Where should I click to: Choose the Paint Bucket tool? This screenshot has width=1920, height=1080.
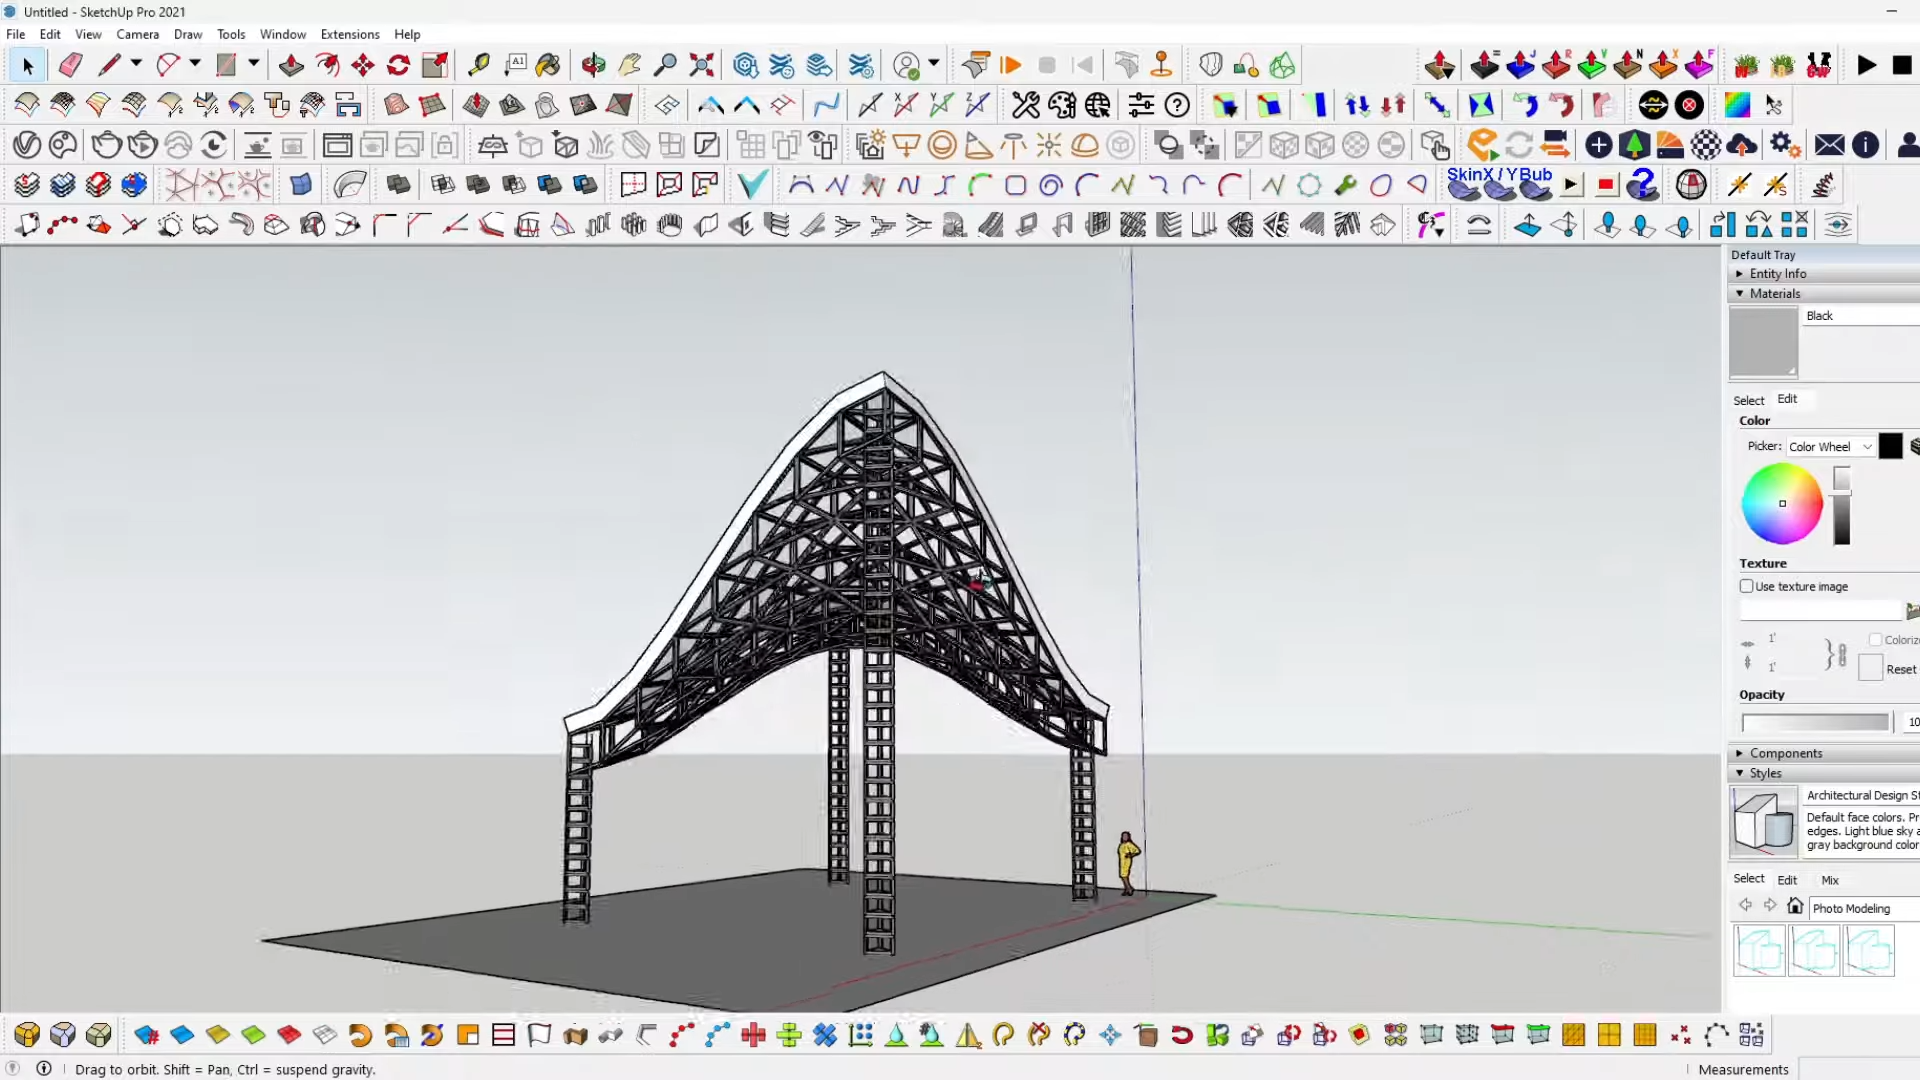tap(548, 66)
